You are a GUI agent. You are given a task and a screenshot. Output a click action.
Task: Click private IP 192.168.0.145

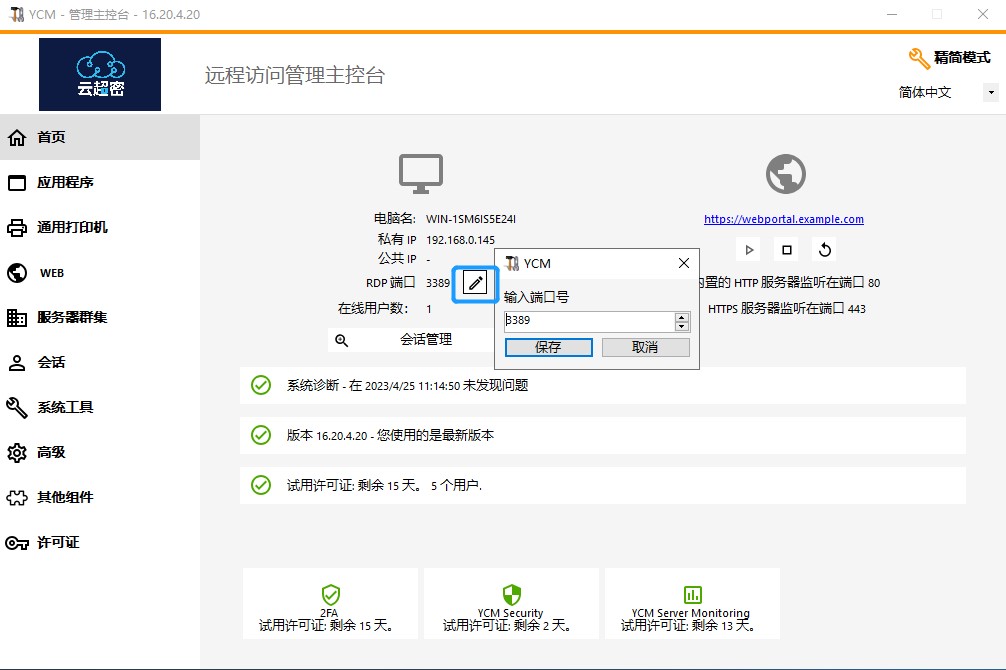click(x=461, y=240)
